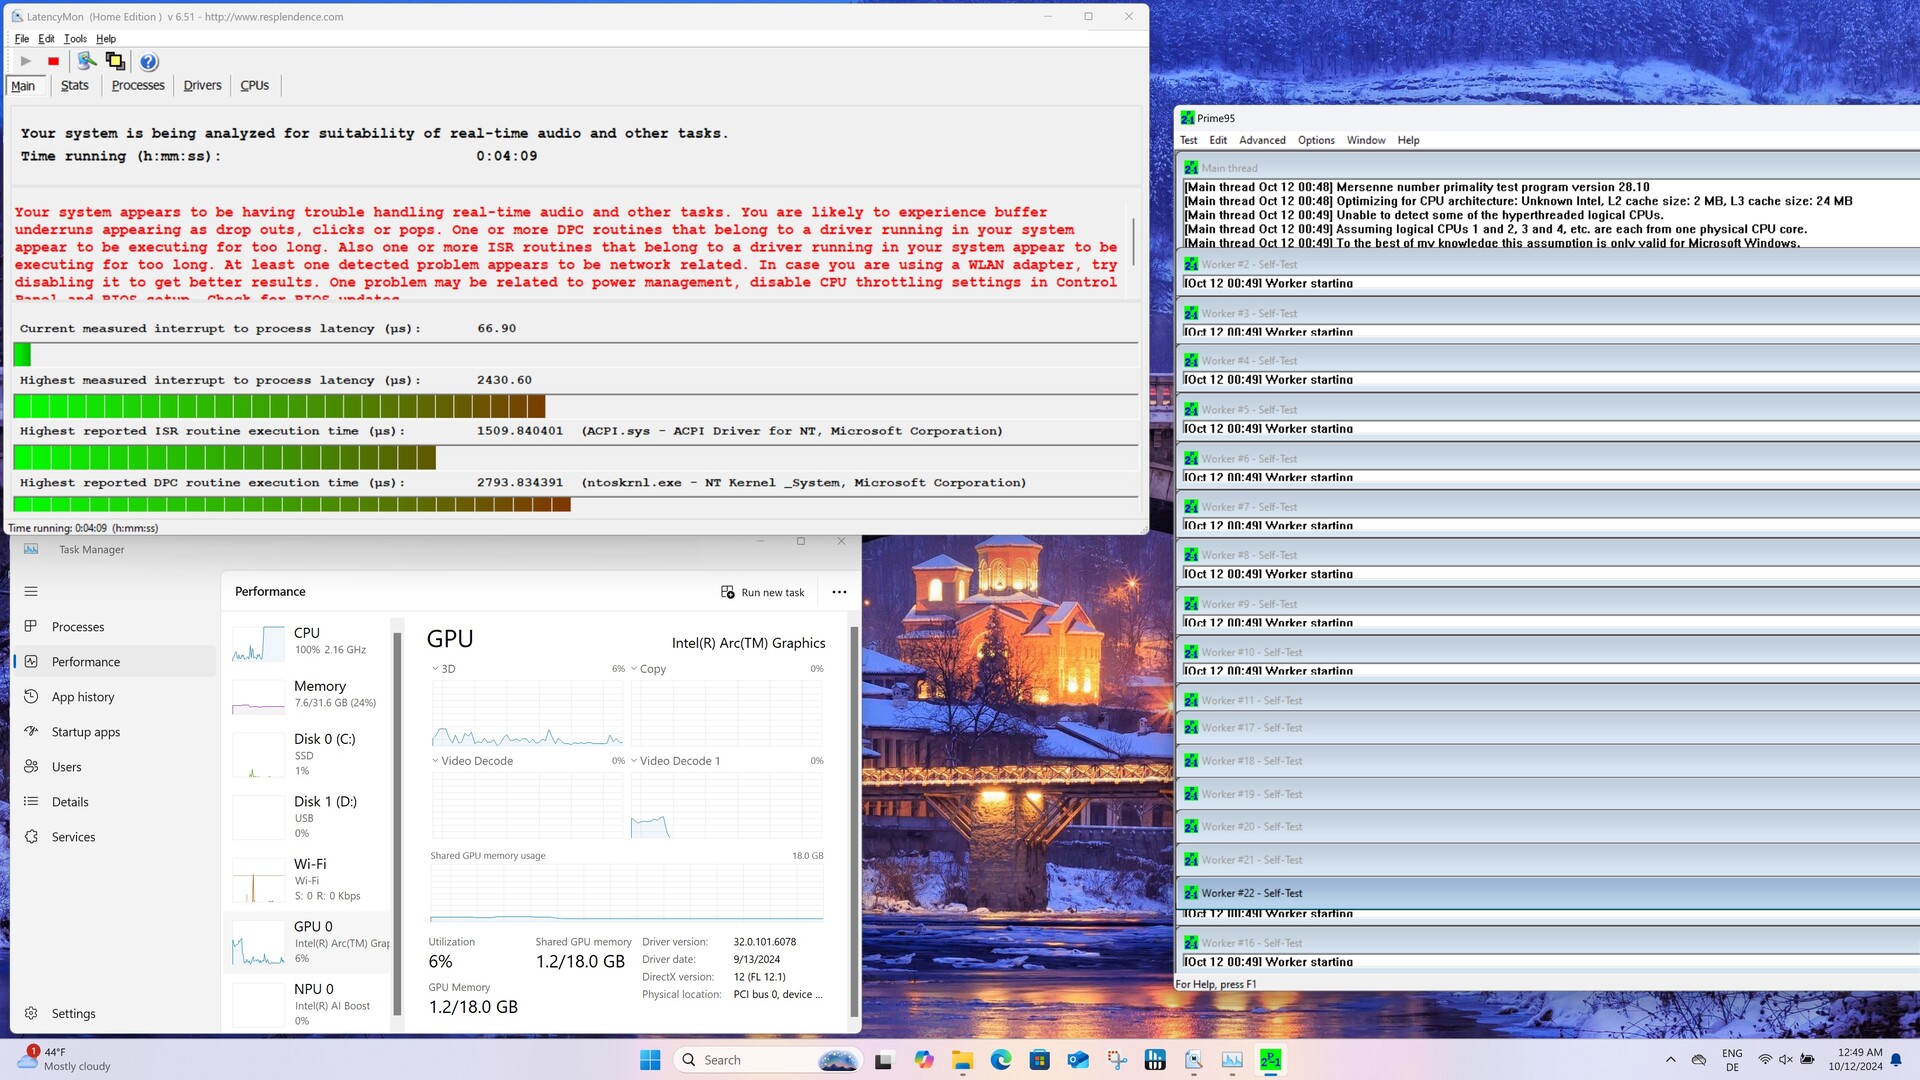Open Task Manager Settings
The height and width of the screenshot is (1080, 1920).
point(115,1013)
